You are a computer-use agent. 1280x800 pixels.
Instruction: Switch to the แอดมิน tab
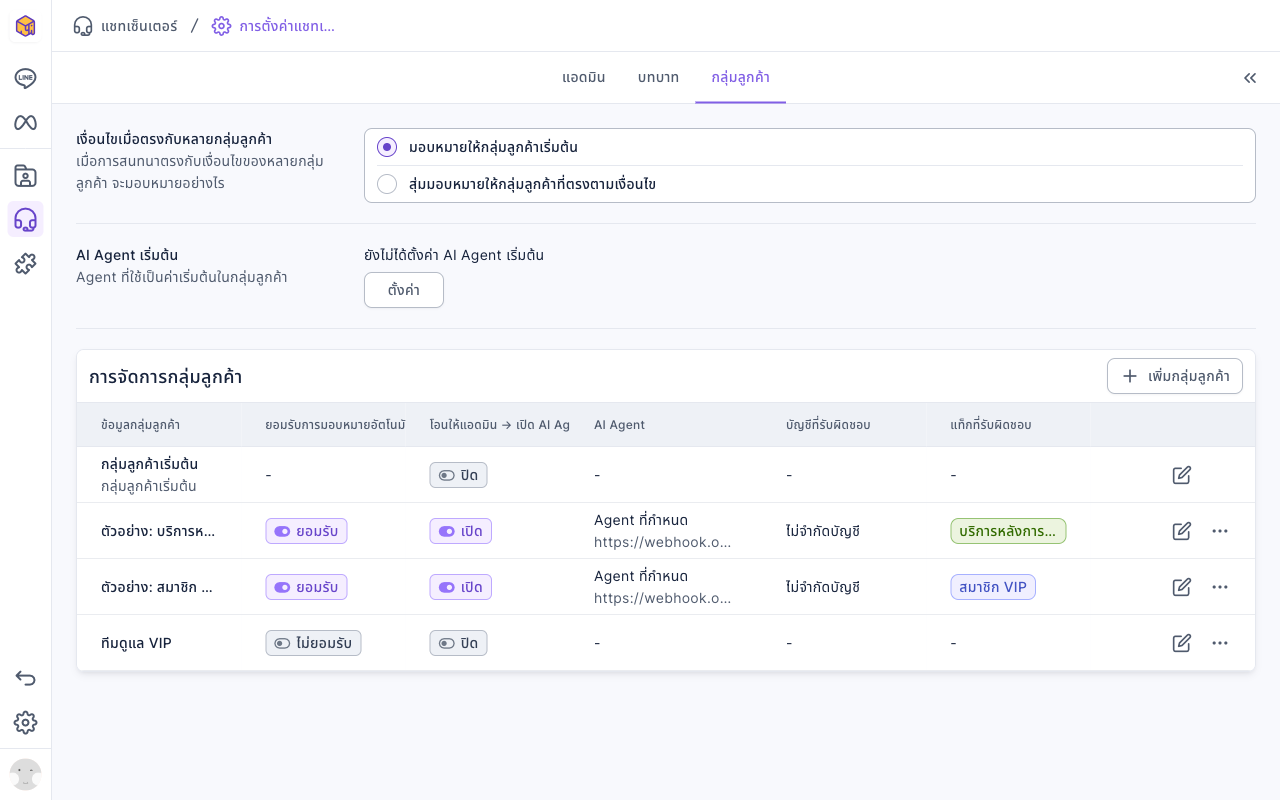point(584,78)
